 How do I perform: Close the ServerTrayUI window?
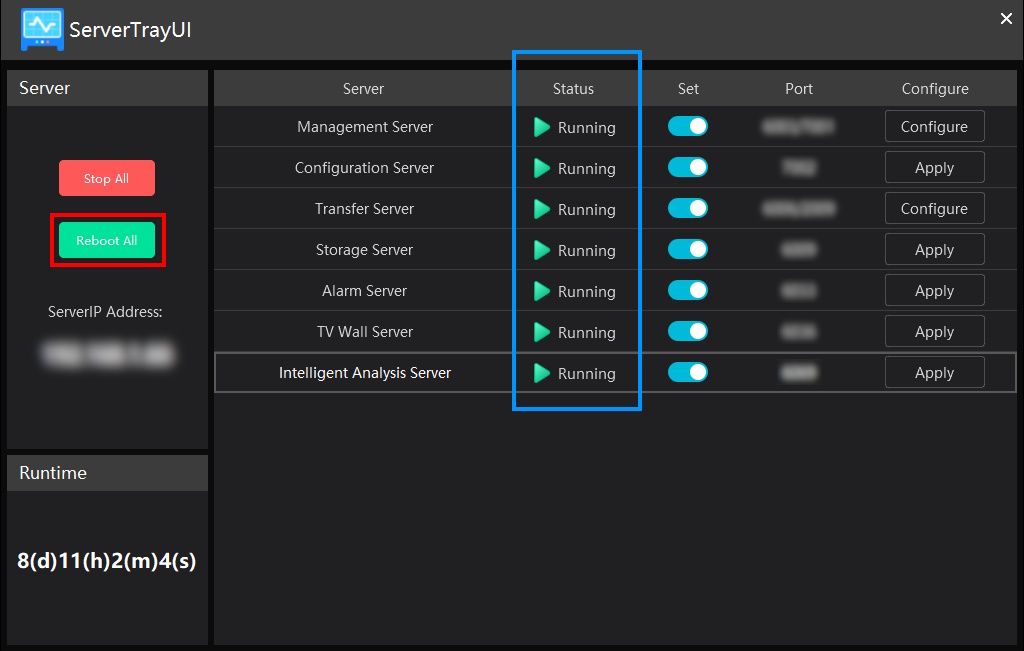point(1006,19)
